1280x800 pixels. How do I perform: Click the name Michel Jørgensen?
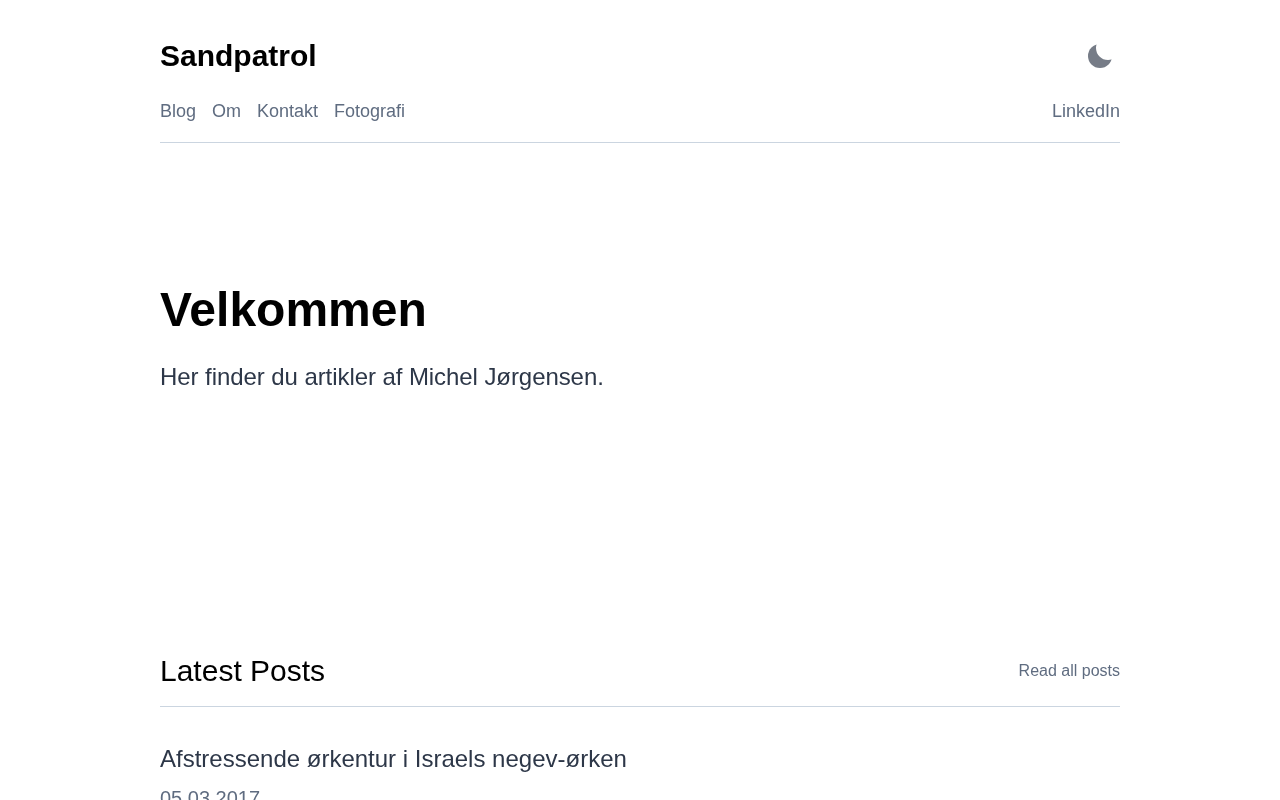tap(505, 377)
